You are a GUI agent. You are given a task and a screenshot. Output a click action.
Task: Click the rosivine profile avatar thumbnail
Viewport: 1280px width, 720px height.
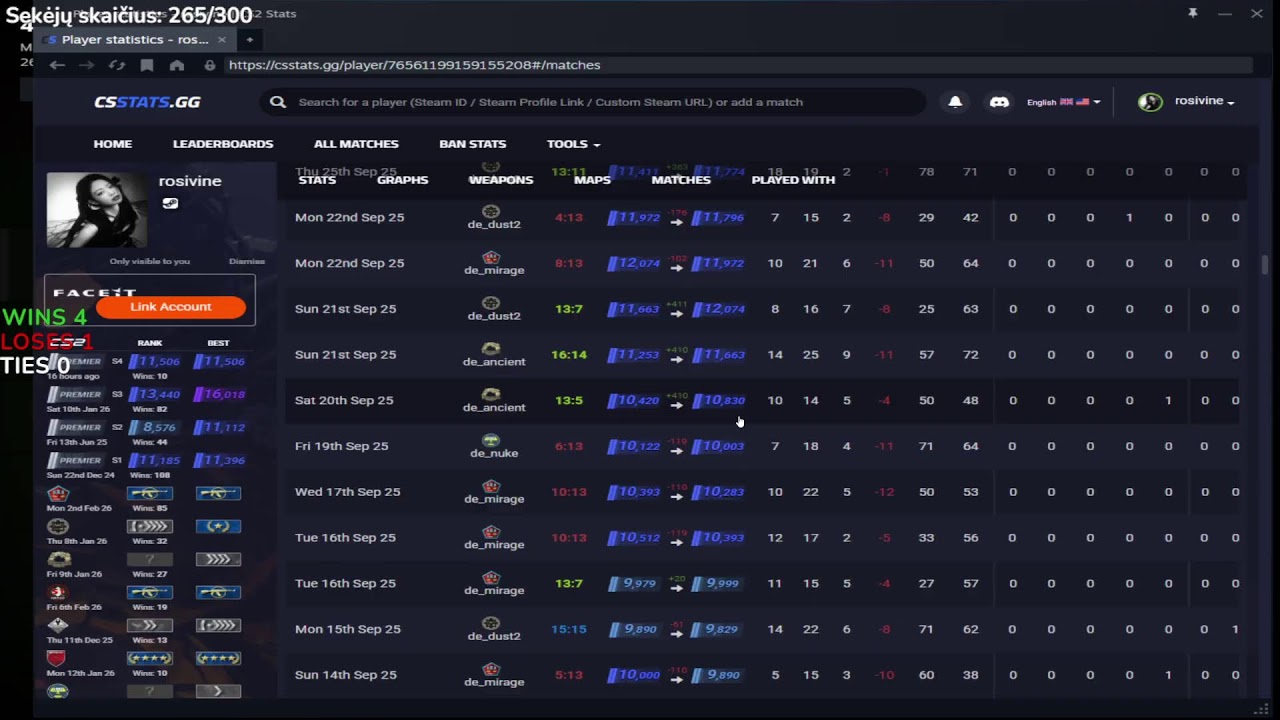pos(97,210)
